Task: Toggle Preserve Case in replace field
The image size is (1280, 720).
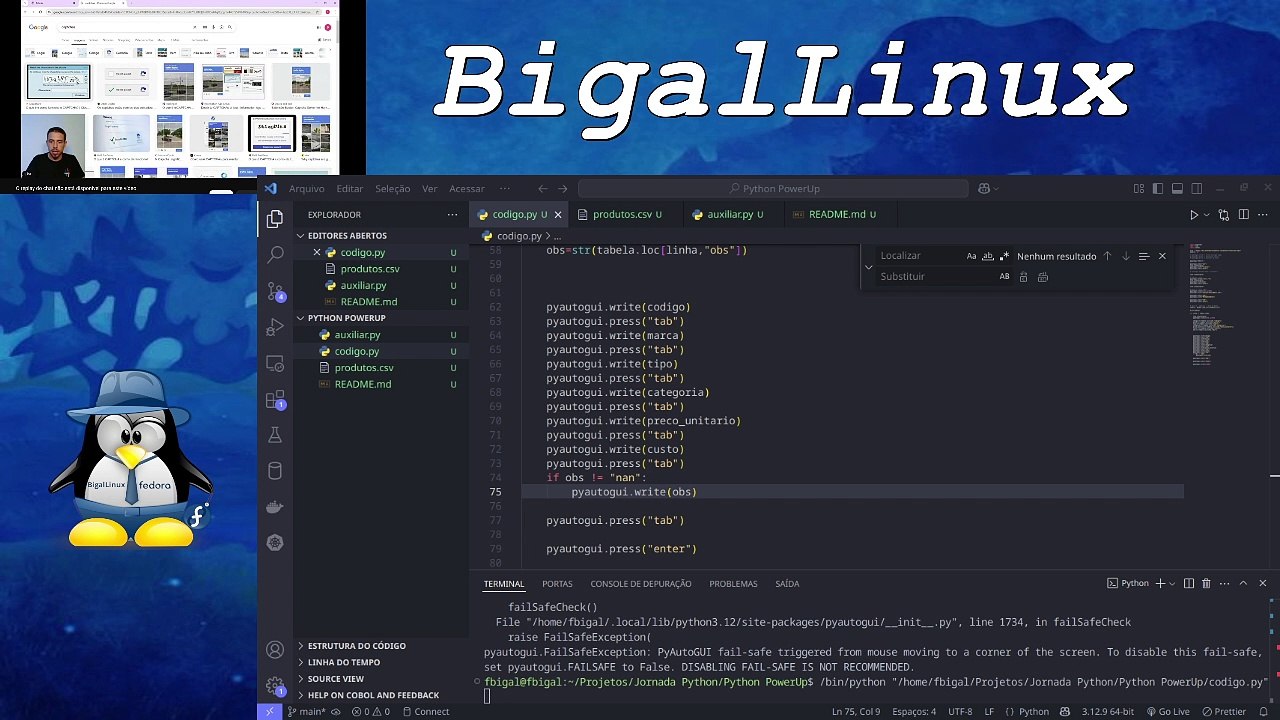Action: tap(1004, 277)
